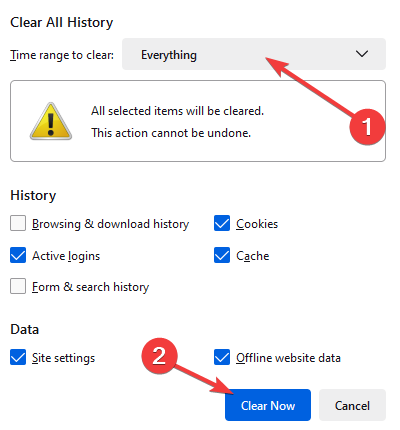This screenshot has width=400, height=430.
Task: Click the This action cannot be undone text
Action: (171, 133)
